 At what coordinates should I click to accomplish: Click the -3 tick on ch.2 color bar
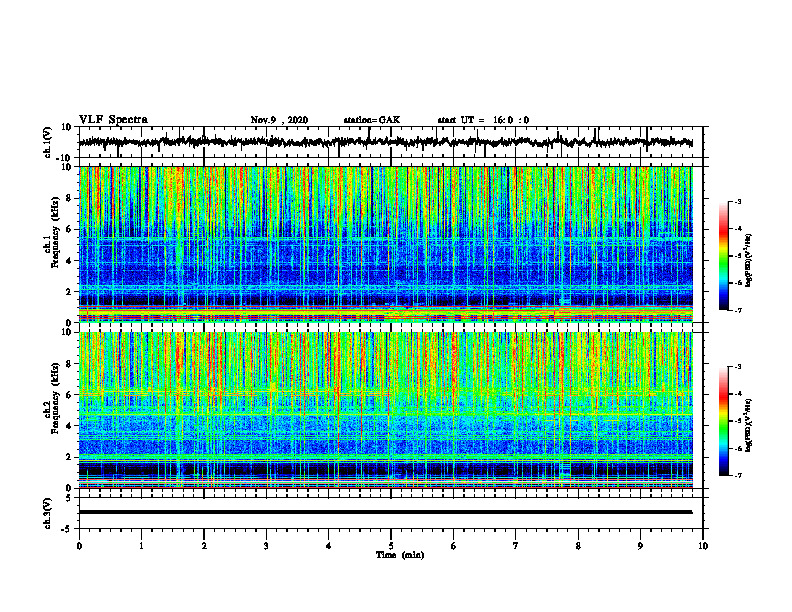pyautogui.click(x=737, y=367)
